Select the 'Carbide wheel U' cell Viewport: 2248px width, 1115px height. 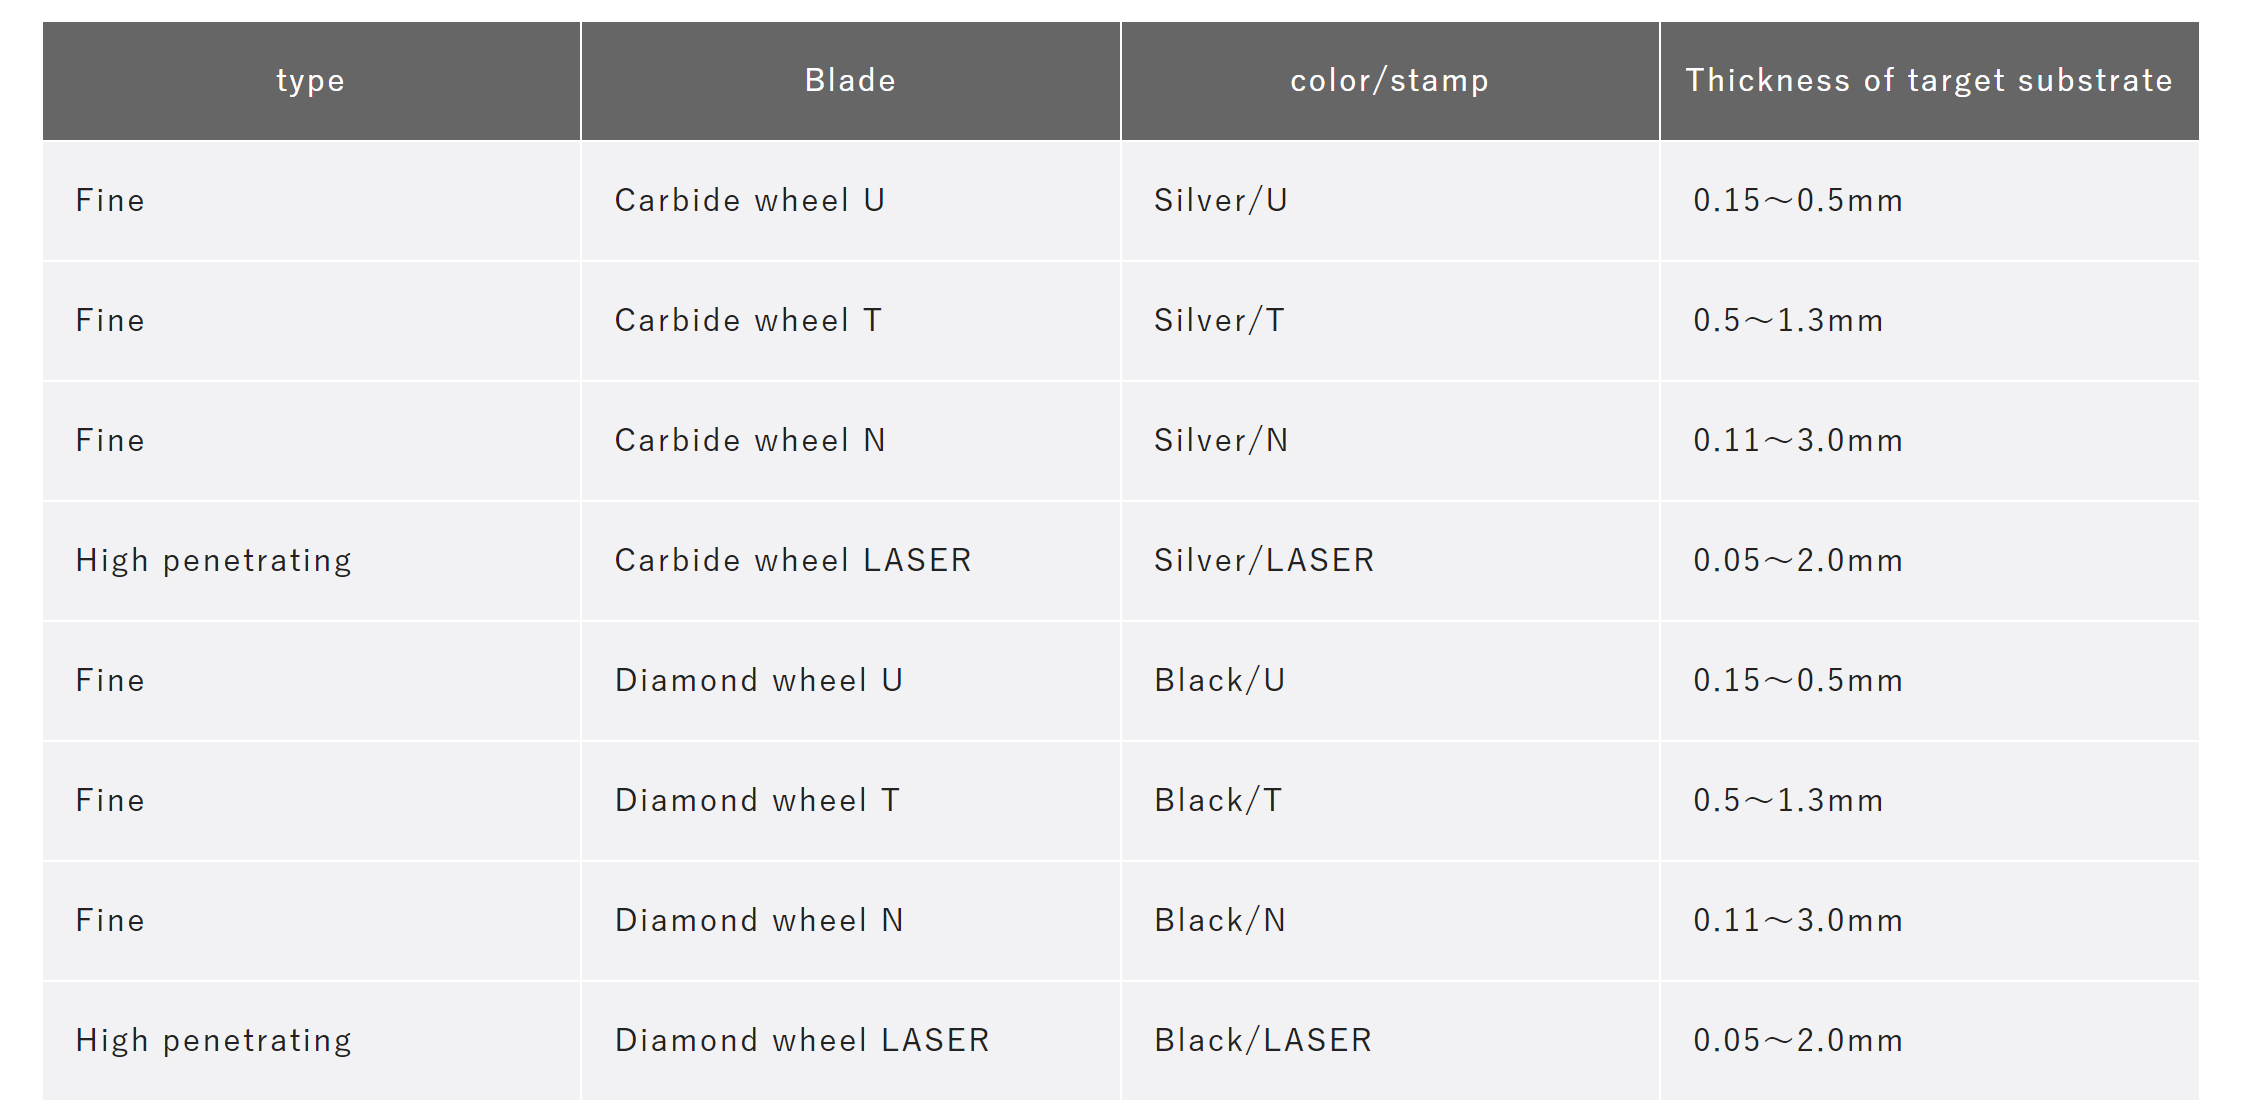[x=850, y=201]
